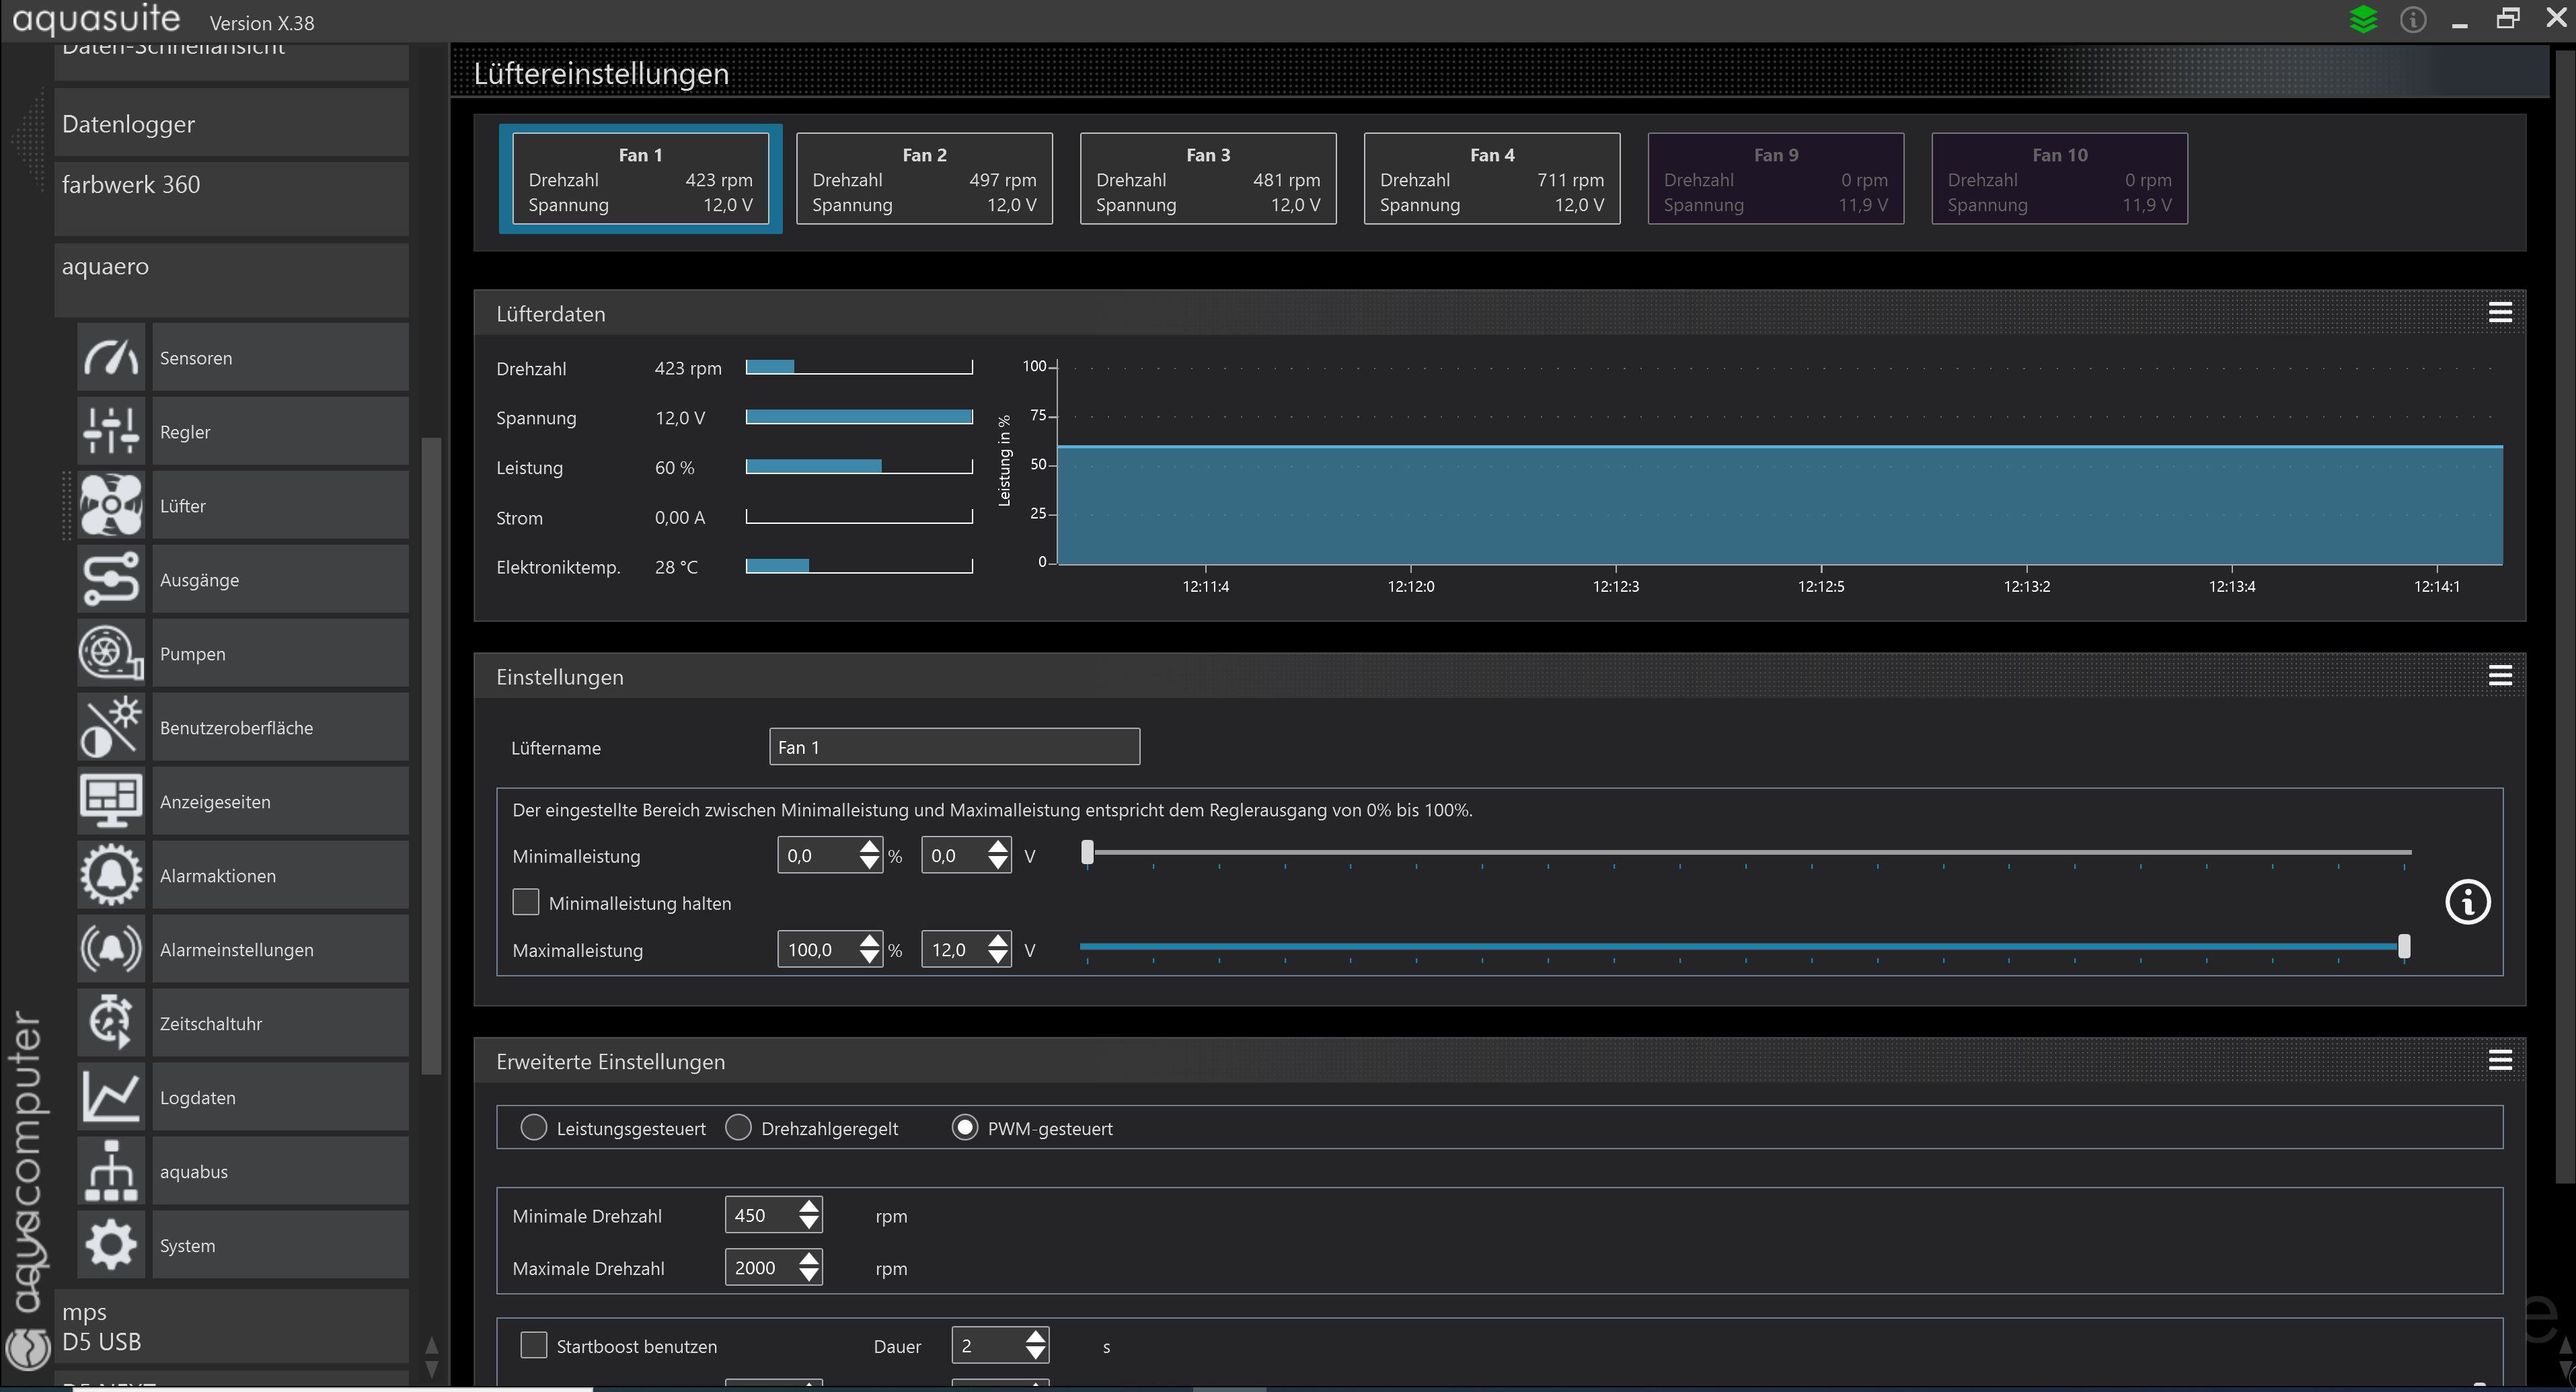
Task: Open the Logdaten chart icon
Action: tap(111, 1097)
